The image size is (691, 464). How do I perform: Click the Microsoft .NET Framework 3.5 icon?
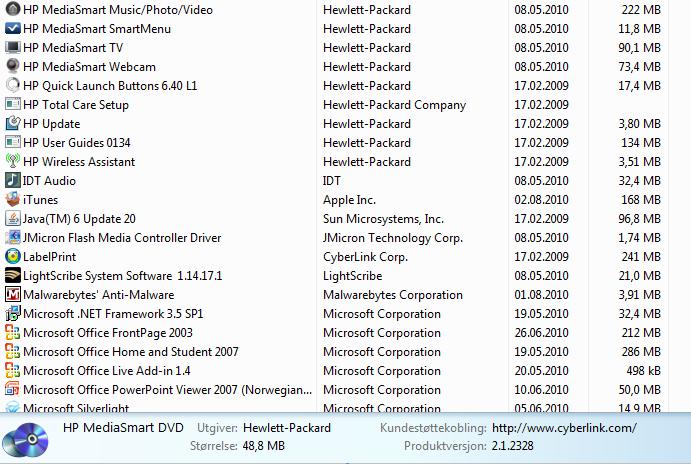coord(13,313)
